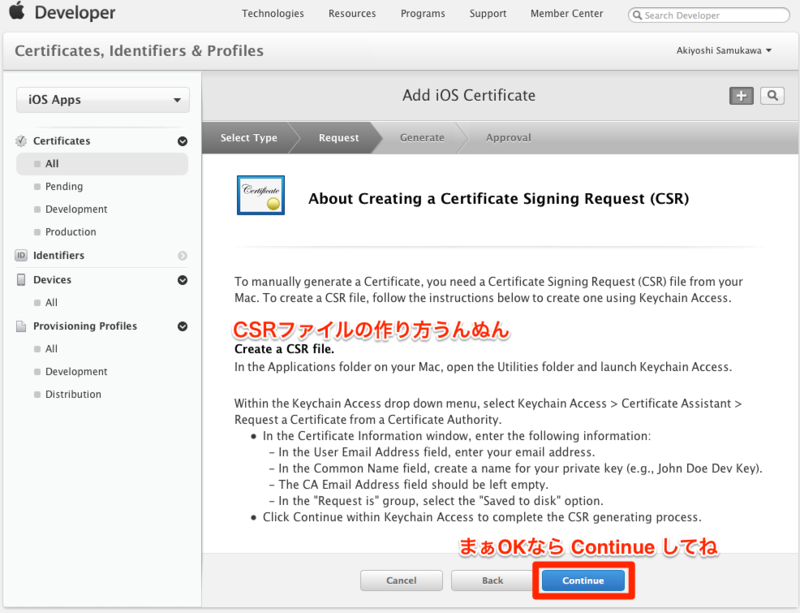This screenshot has width=800, height=613.
Task: Collapse the Certificates section arrow
Action: tap(182, 141)
